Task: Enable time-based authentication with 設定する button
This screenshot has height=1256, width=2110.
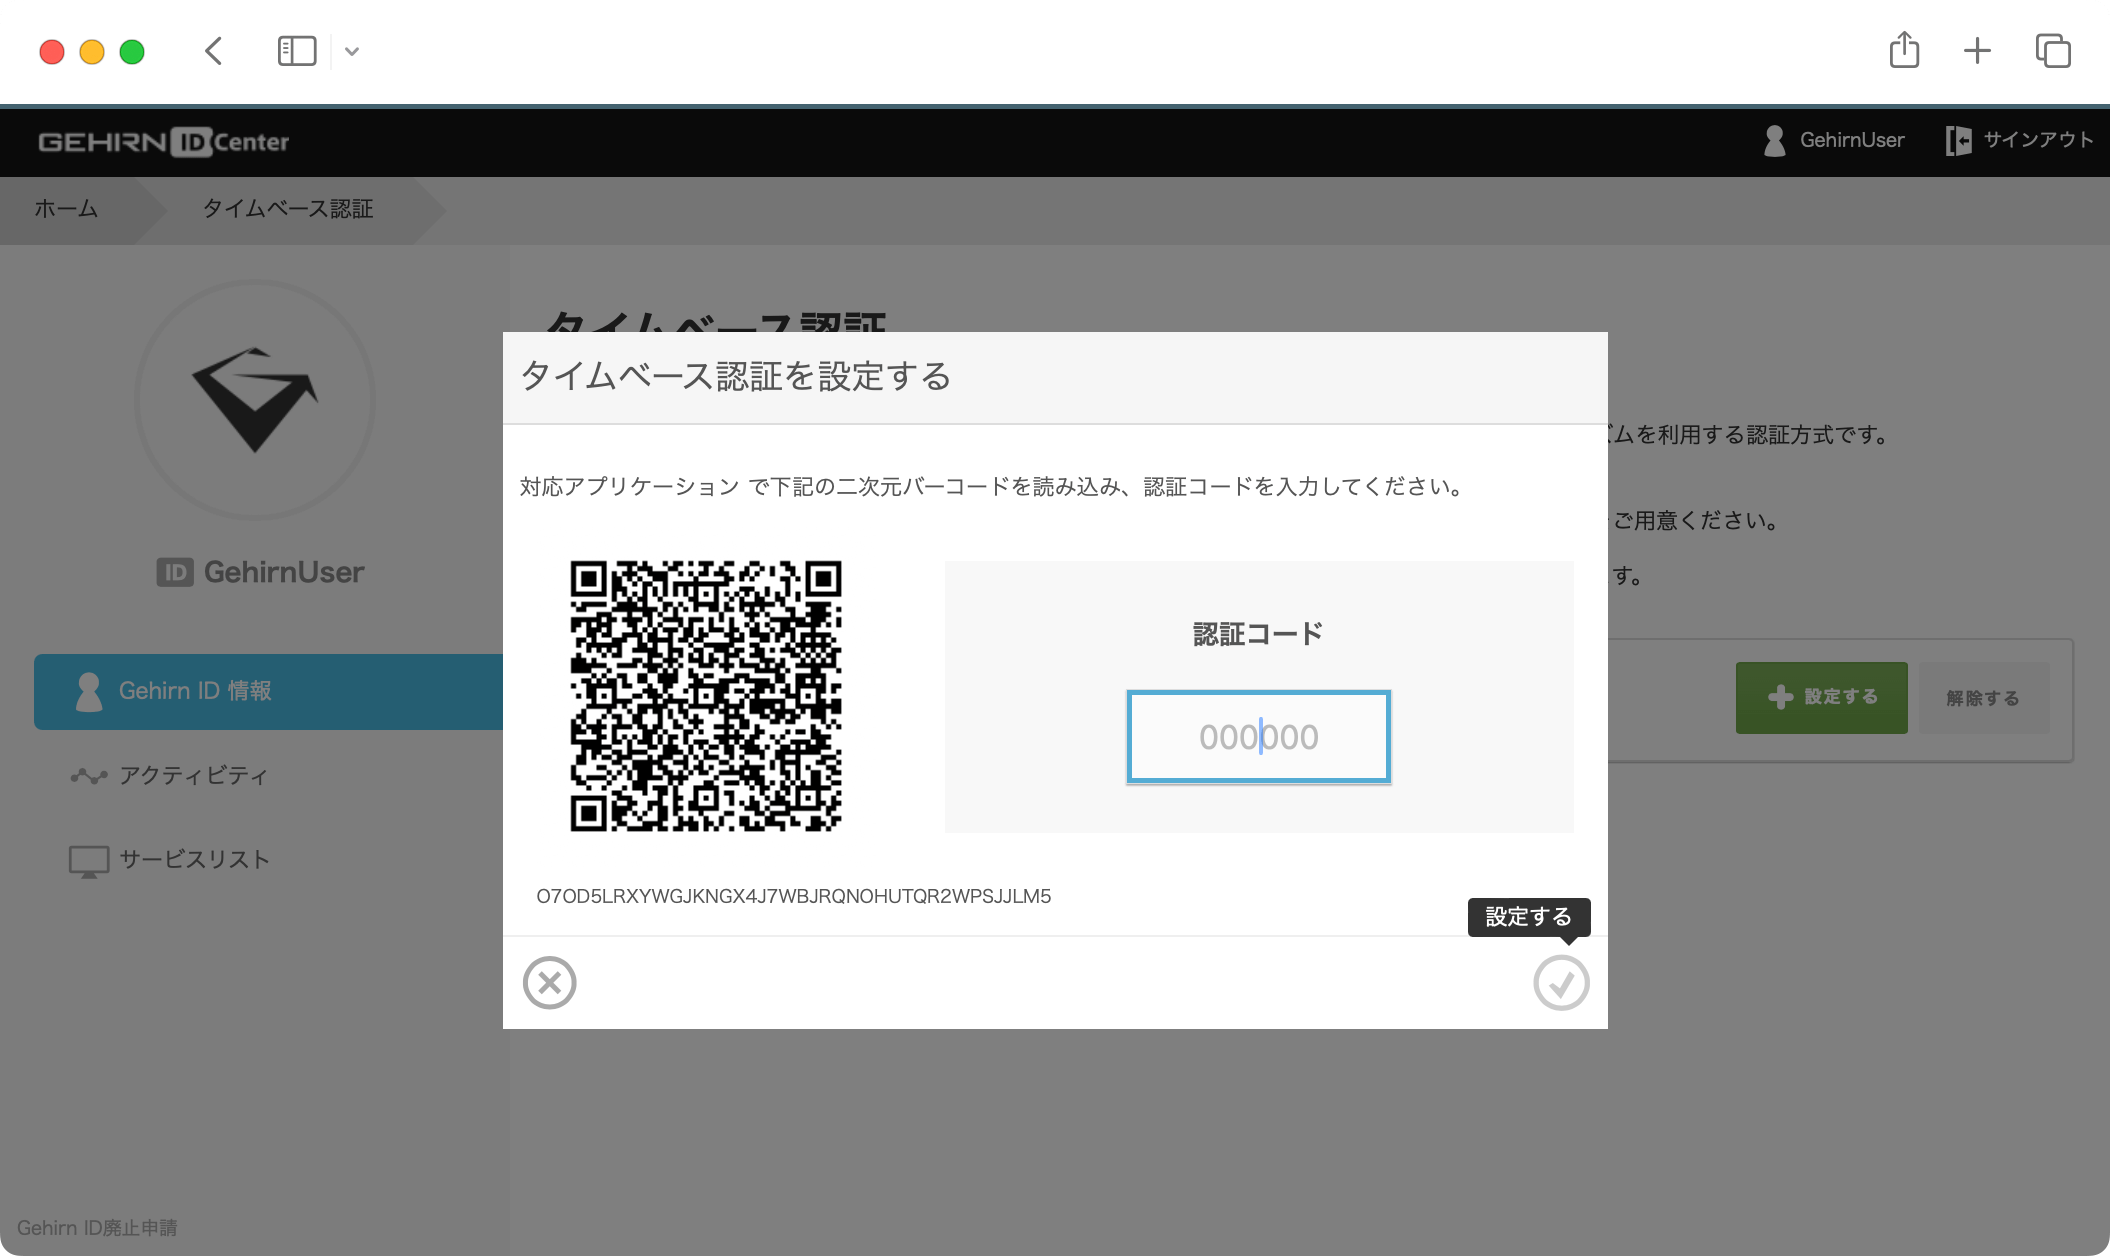Action: pyautogui.click(x=1821, y=697)
